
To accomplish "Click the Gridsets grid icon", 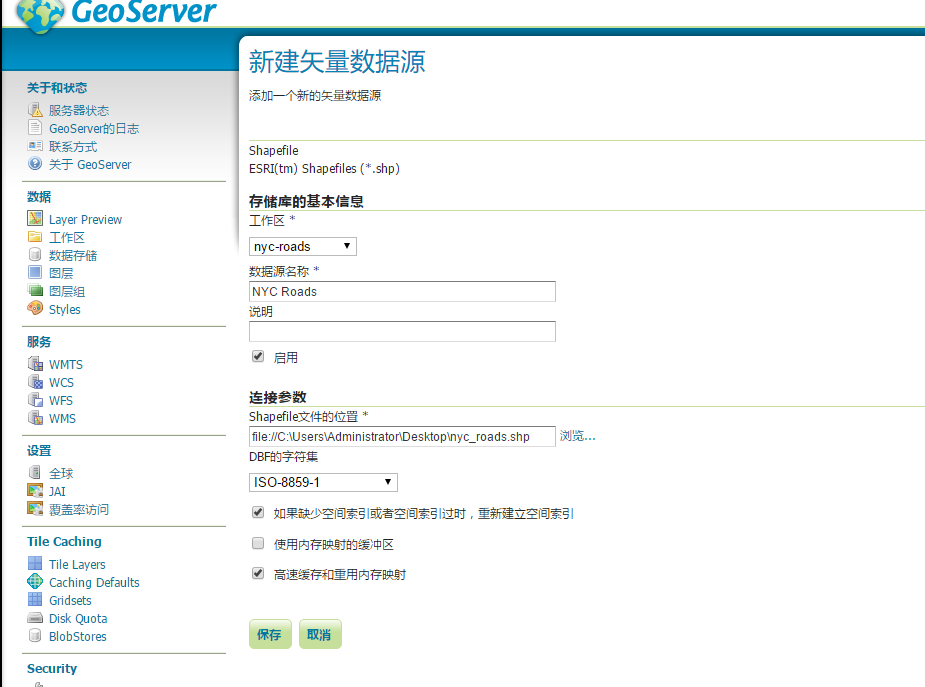I will tap(35, 599).
